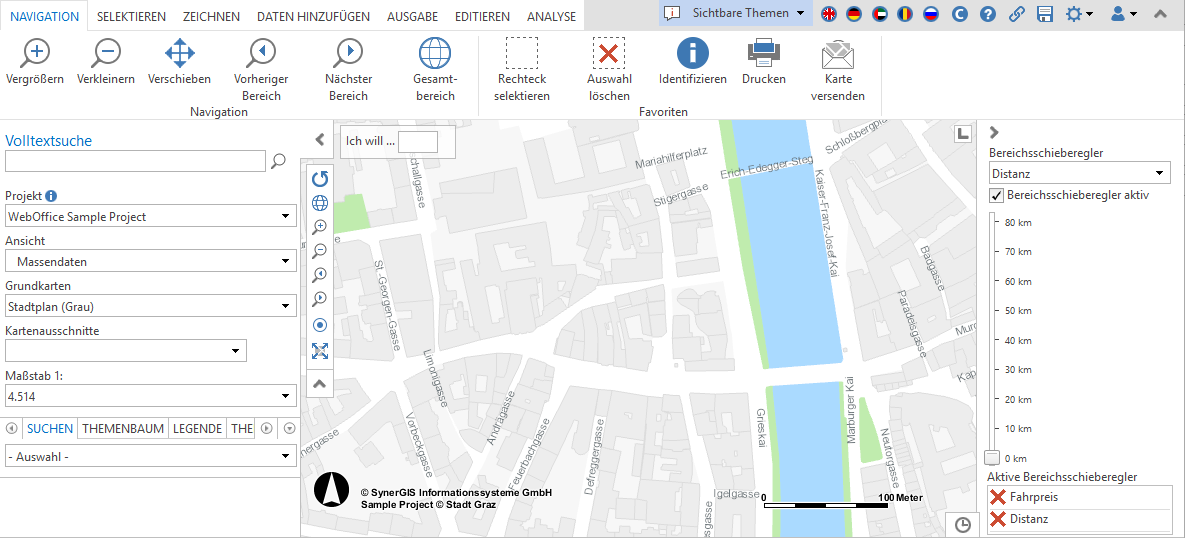The image size is (1185, 538).
Task: Uncheck Bereichsschieberegler aktiv checkbox
Action: point(996,196)
